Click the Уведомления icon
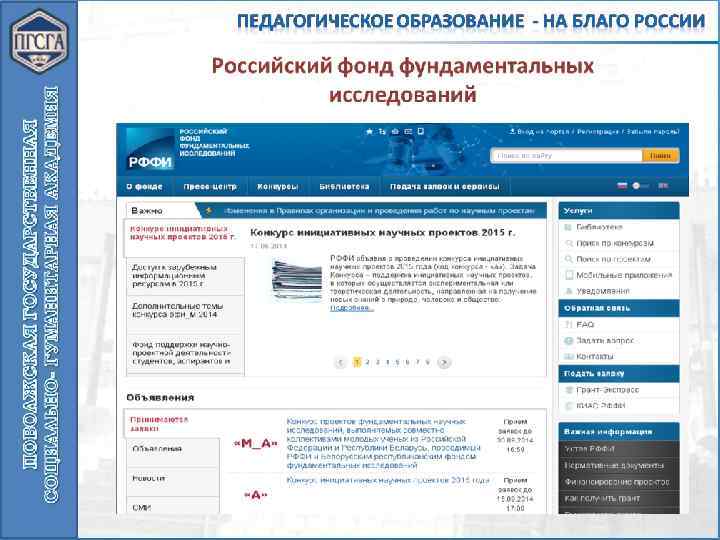This screenshot has height=540, width=720. tap(569, 291)
